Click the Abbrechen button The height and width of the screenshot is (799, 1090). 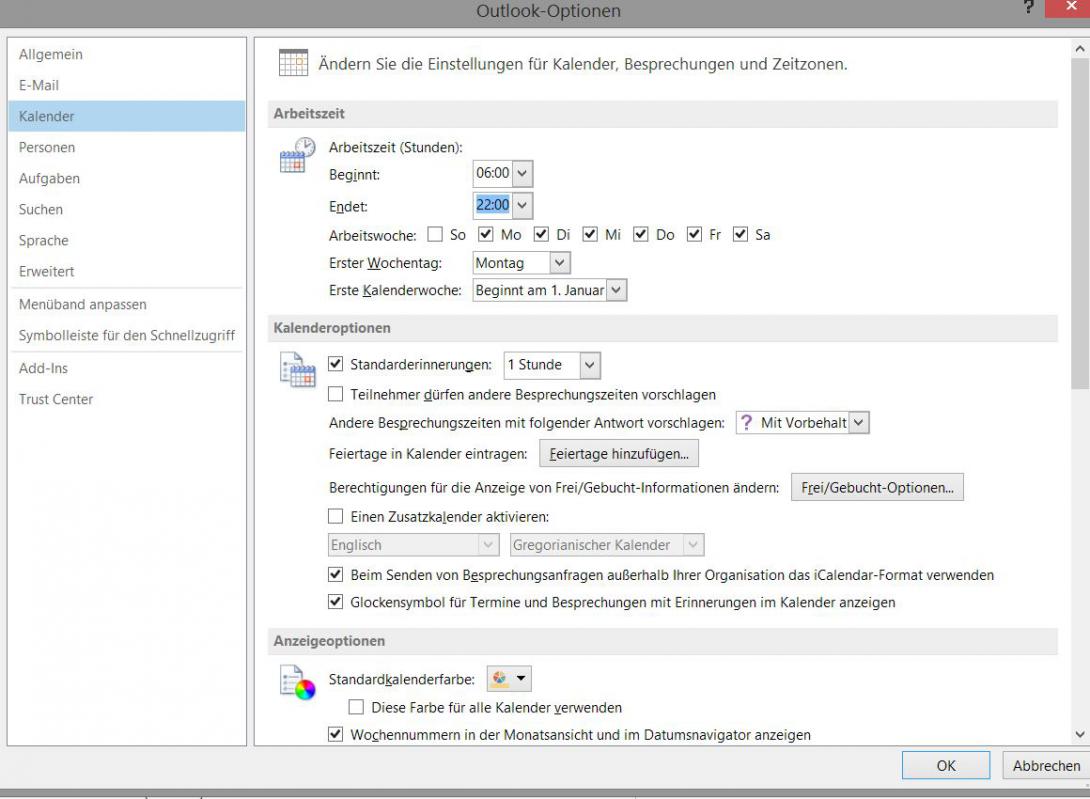(1046, 766)
